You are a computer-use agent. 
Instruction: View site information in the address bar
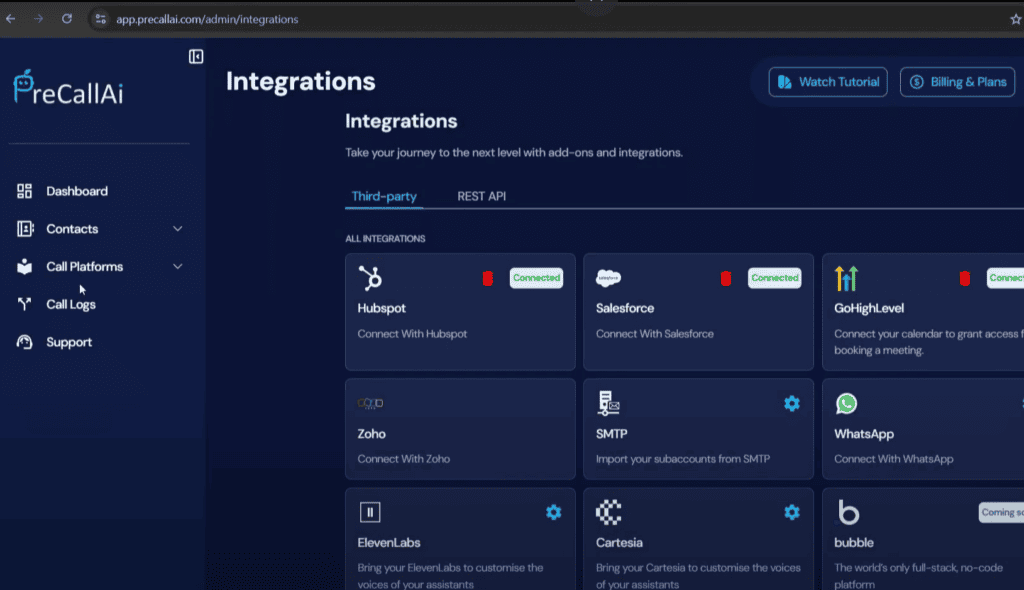[101, 19]
